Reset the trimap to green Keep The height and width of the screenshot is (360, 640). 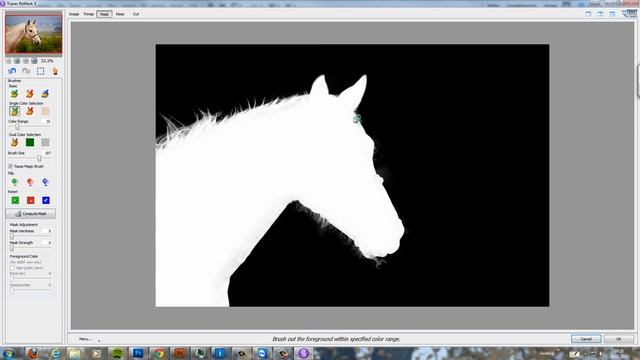coord(15,200)
